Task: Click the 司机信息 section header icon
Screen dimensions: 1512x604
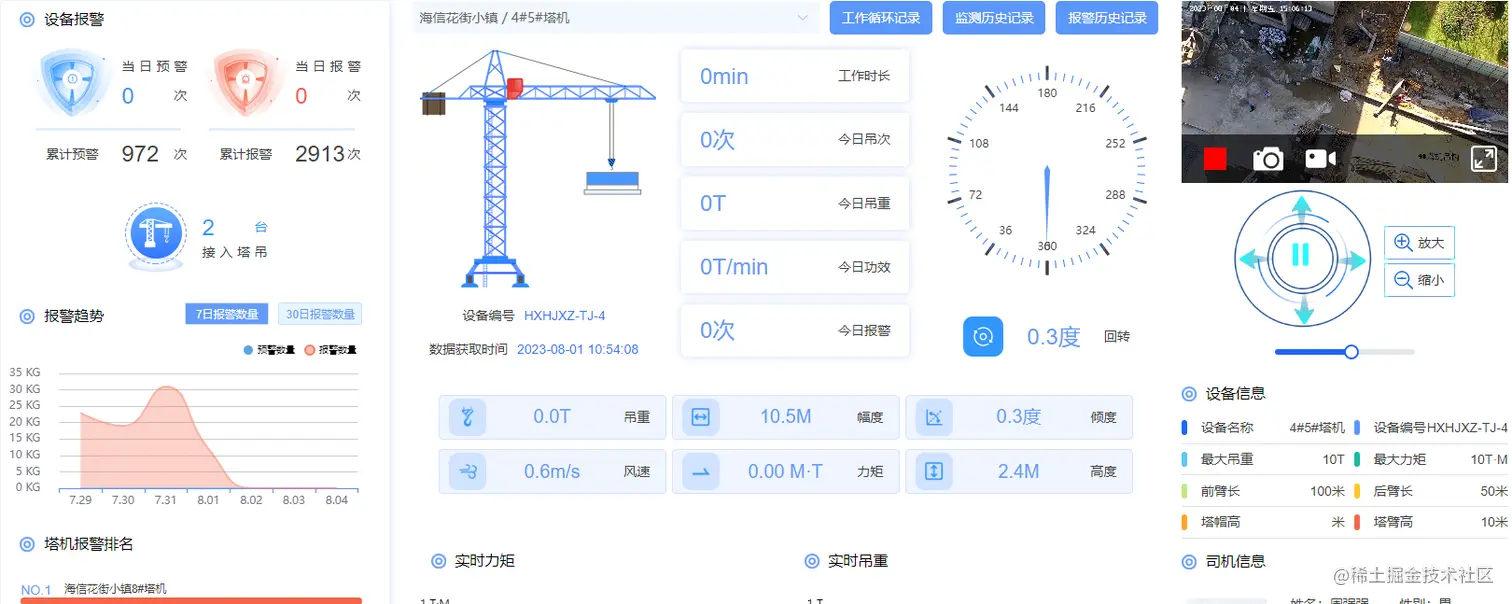Action: tap(1189, 562)
